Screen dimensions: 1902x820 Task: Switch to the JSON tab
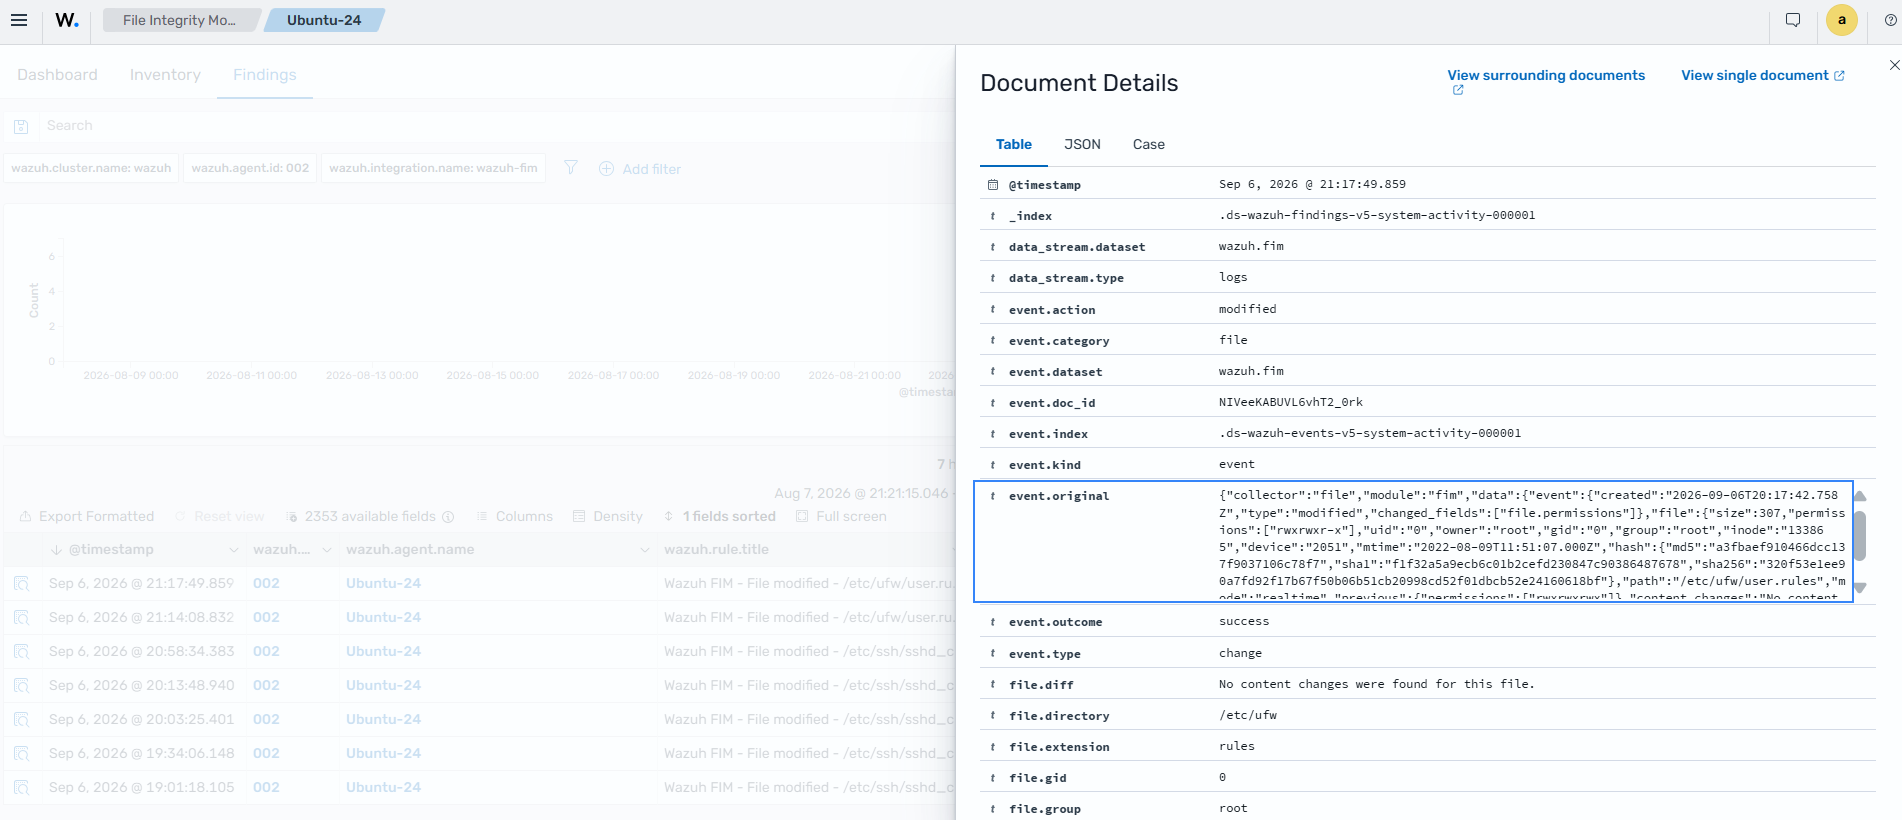click(x=1082, y=144)
